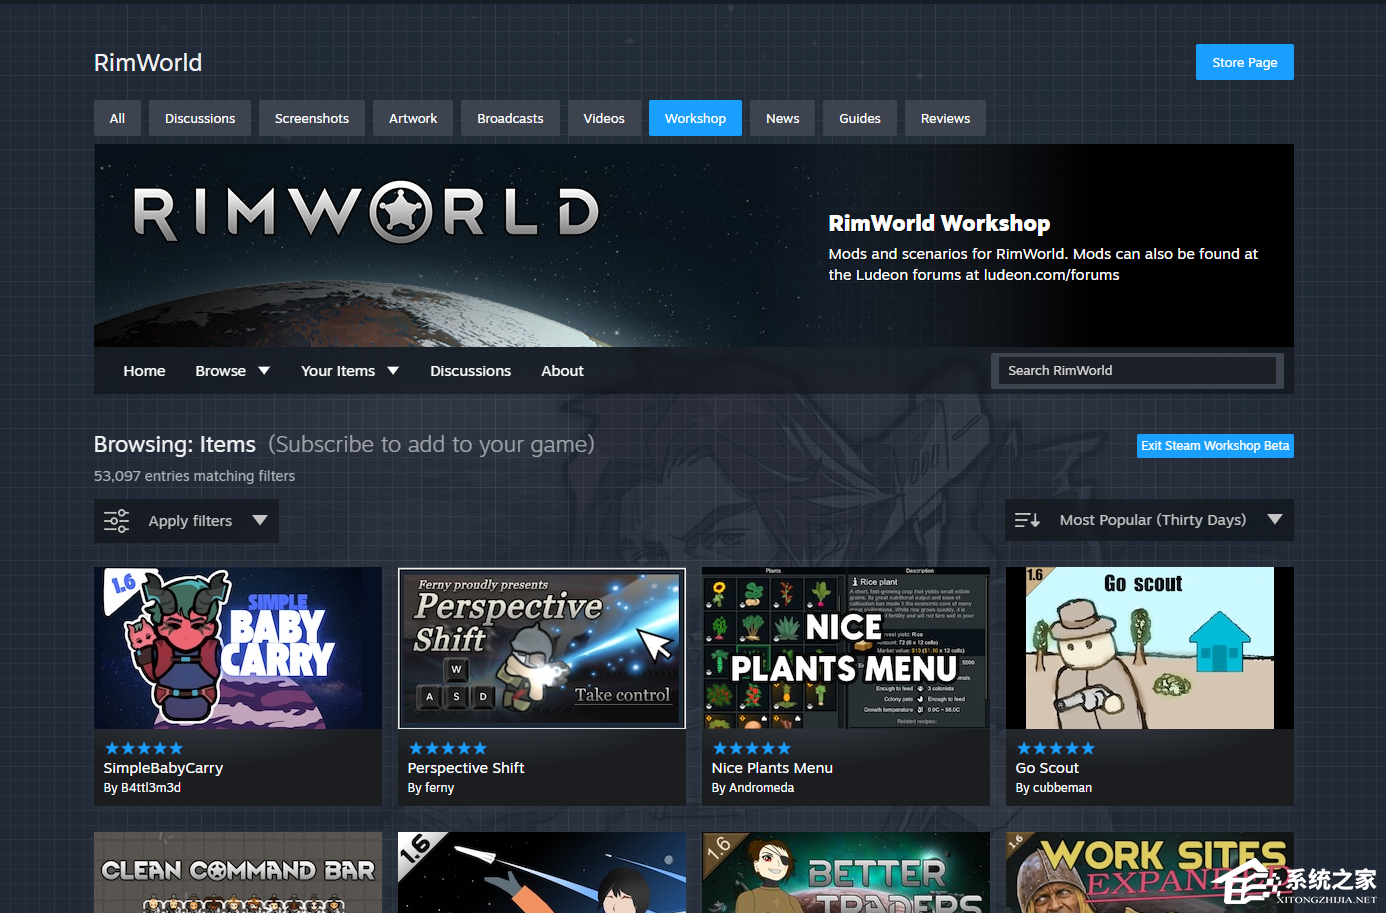Viewport: 1386px width, 913px height.
Task: Open the Nice Plants Menu thumbnail image
Action: coord(846,648)
